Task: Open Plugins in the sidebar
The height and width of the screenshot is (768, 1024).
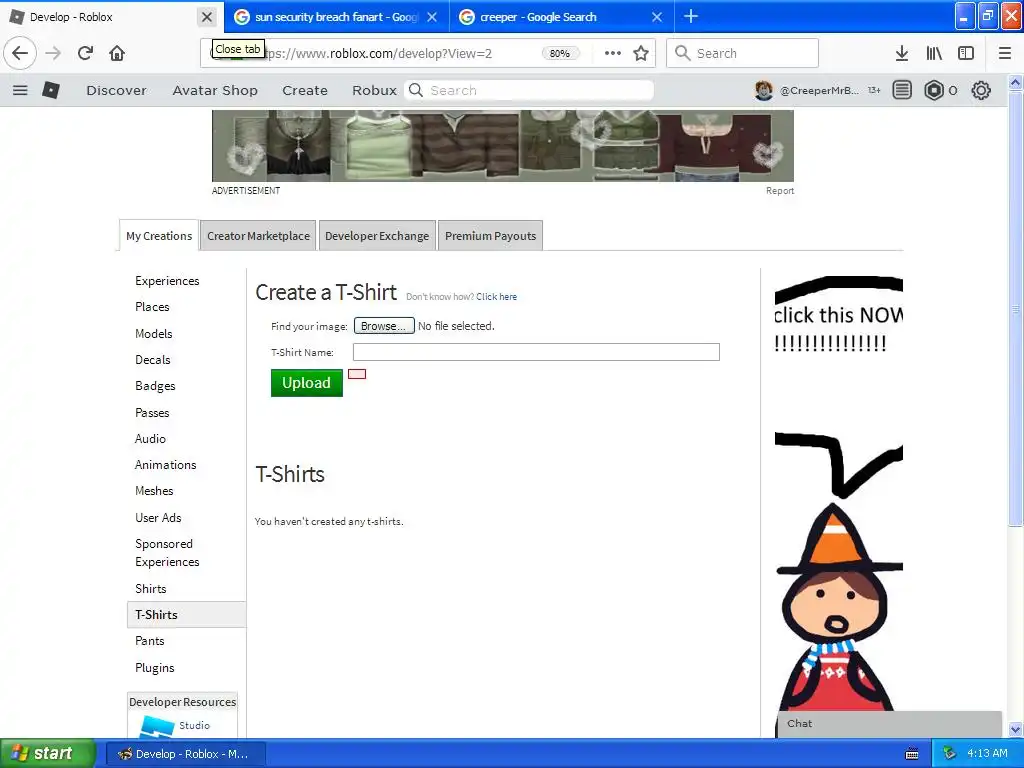Action: click(x=155, y=667)
